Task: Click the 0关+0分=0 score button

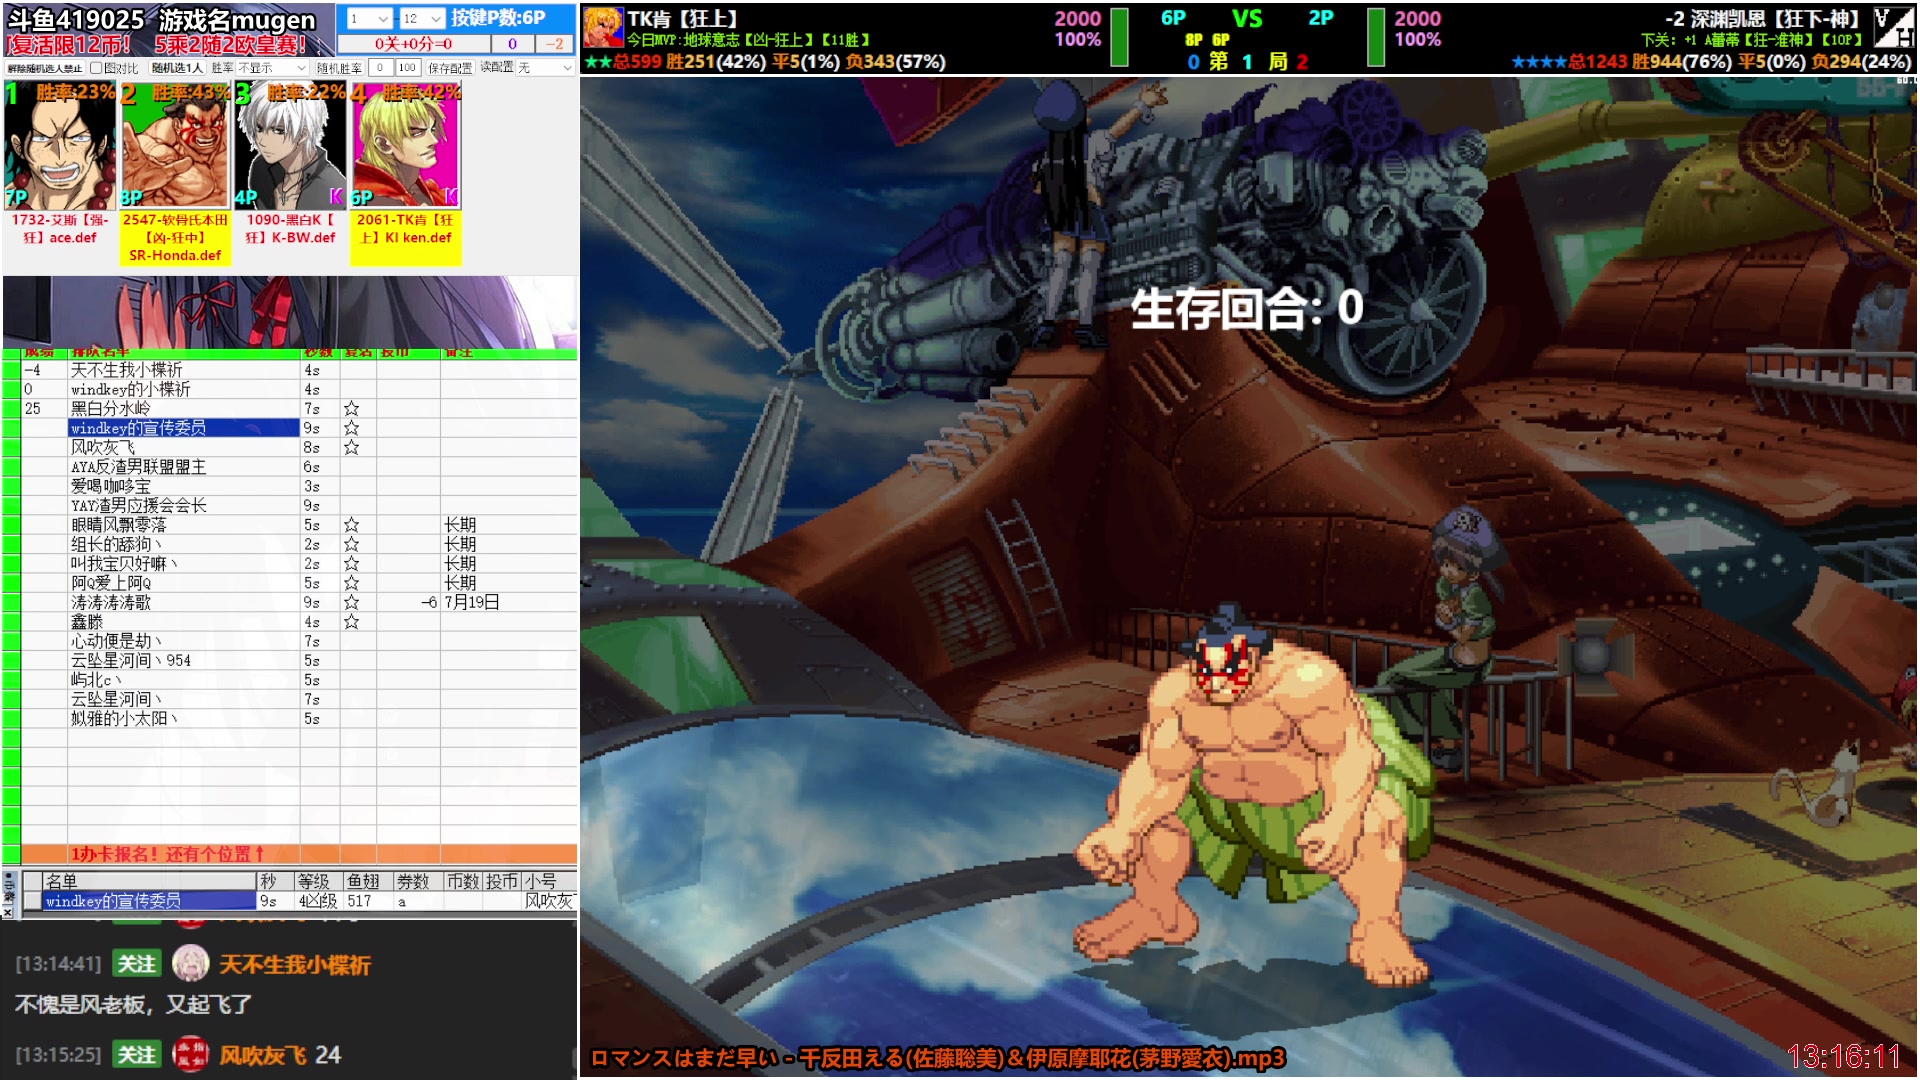Action: (413, 44)
